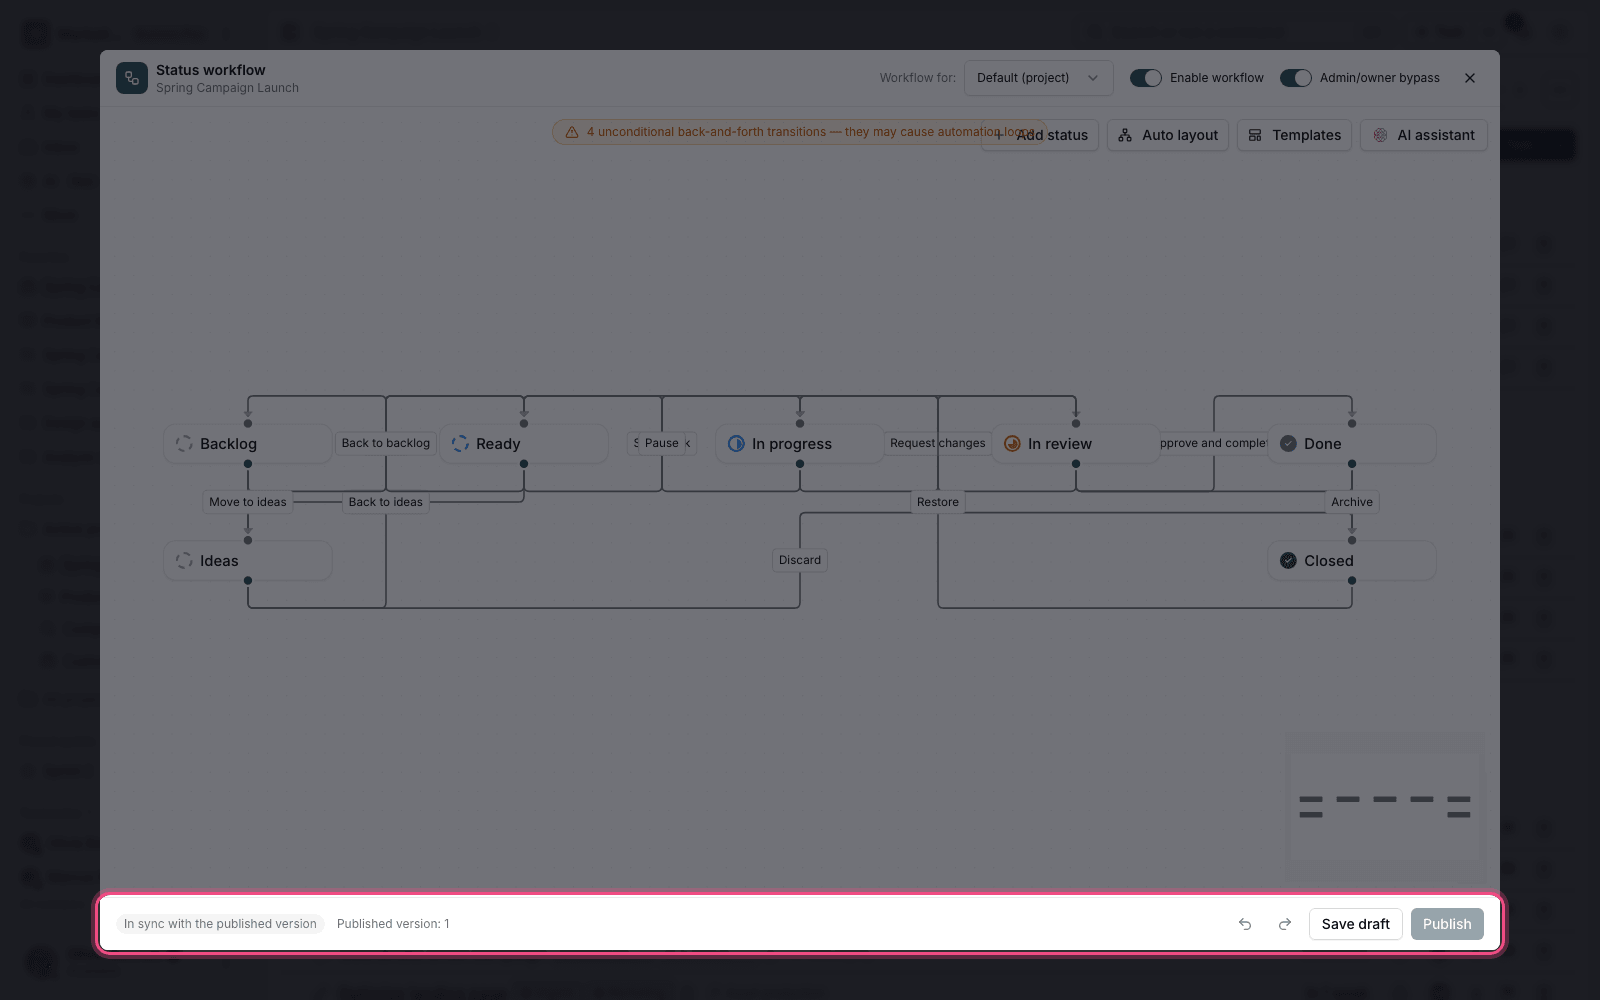
Task: Click the In progress half-filled circle icon
Action: (736, 444)
